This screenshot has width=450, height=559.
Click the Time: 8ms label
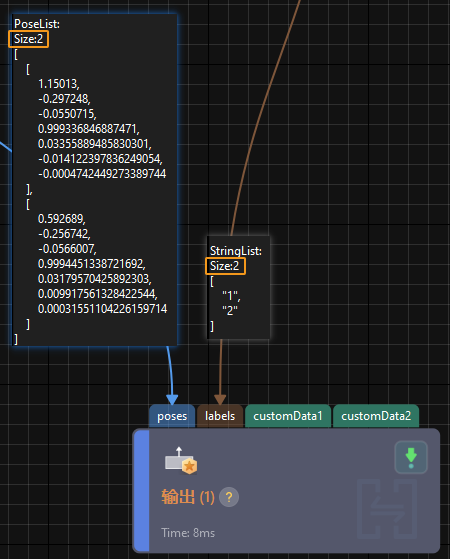point(188,533)
